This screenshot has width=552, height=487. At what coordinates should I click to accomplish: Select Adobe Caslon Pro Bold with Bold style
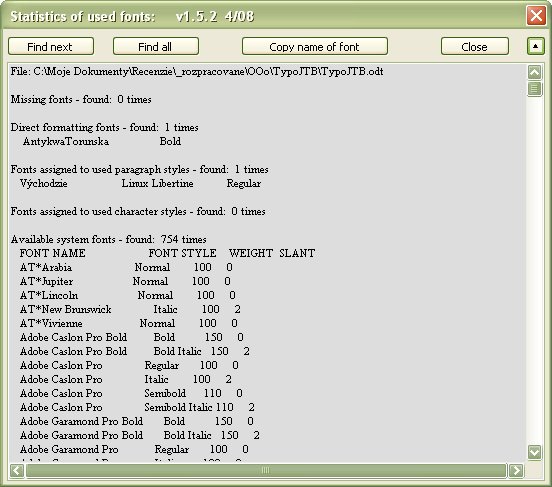(x=132, y=337)
